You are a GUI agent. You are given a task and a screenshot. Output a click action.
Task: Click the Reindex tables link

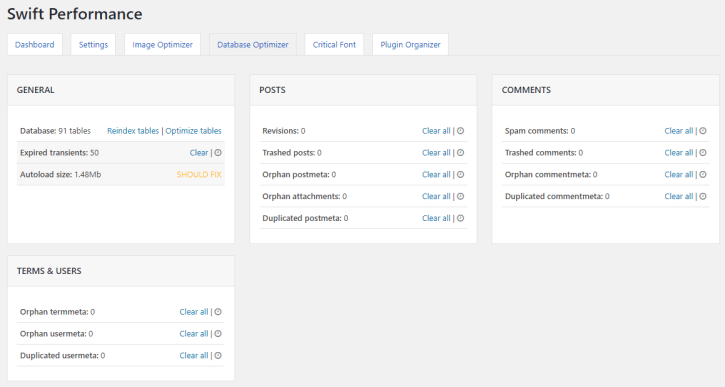133,131
